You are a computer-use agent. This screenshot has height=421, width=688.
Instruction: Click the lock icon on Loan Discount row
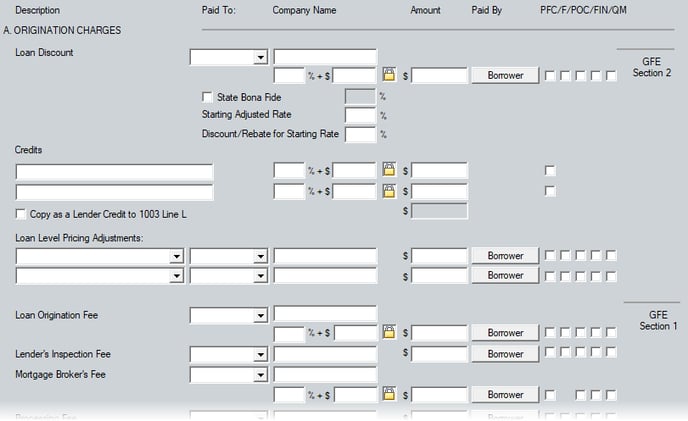coord(389,75)
